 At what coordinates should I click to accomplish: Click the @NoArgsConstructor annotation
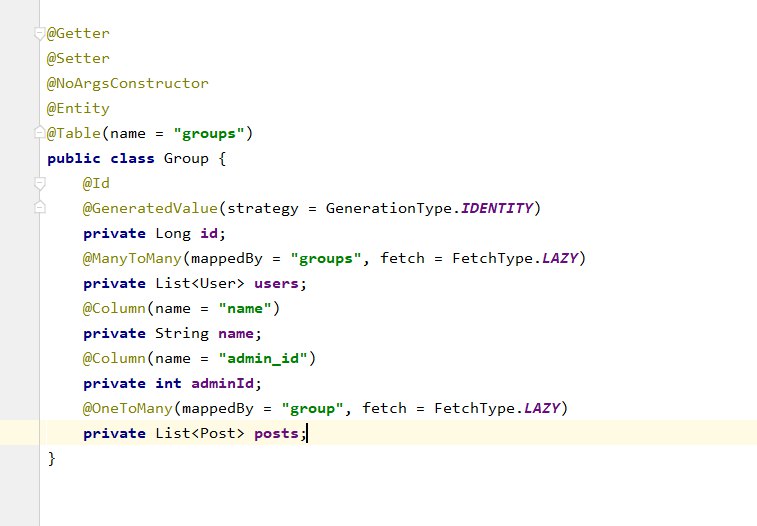click(x=127, y=83)
